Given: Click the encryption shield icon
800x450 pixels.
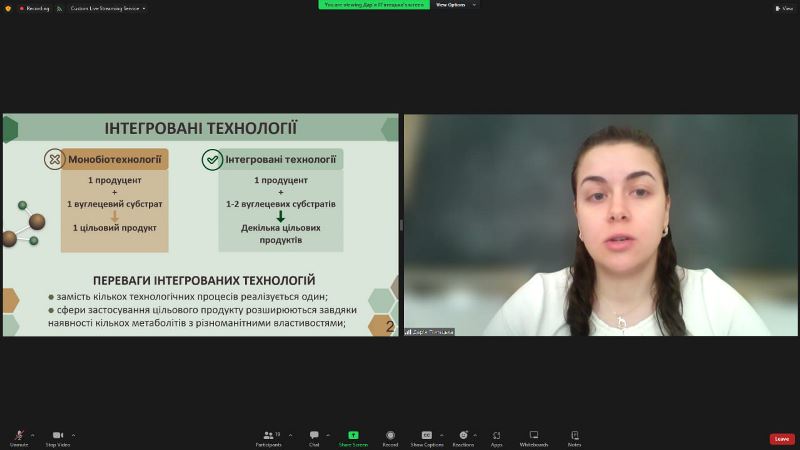Looking at the screenshot, I should [x=8, y=9].
